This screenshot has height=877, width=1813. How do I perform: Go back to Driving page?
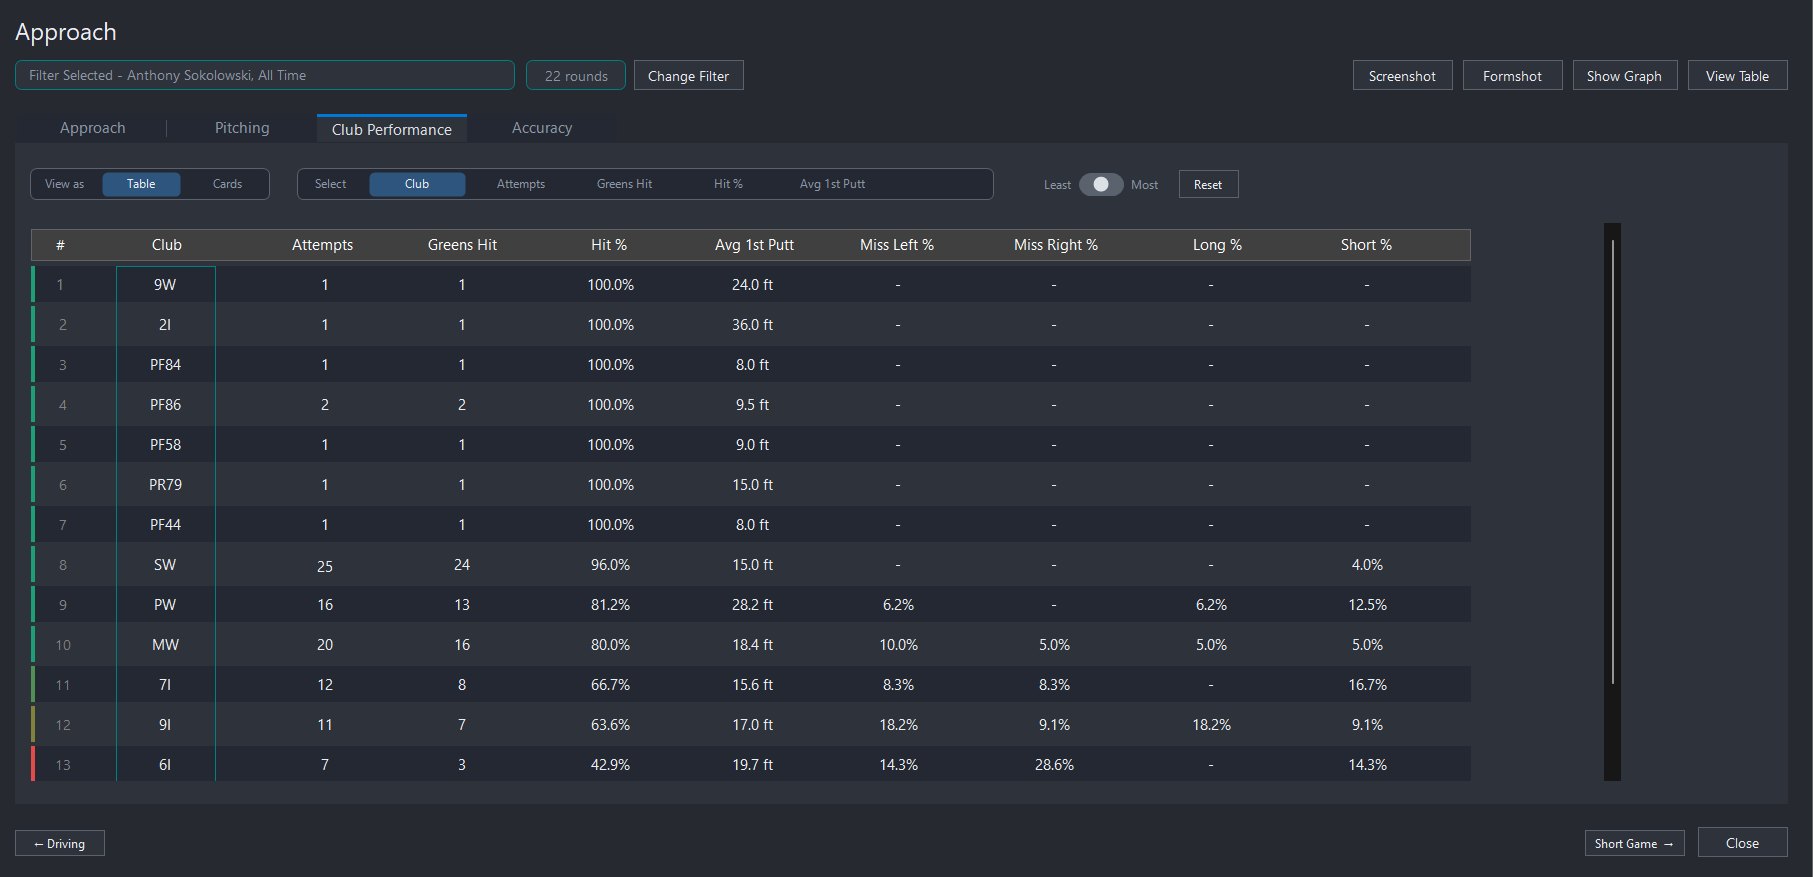[x=60, y=843]
